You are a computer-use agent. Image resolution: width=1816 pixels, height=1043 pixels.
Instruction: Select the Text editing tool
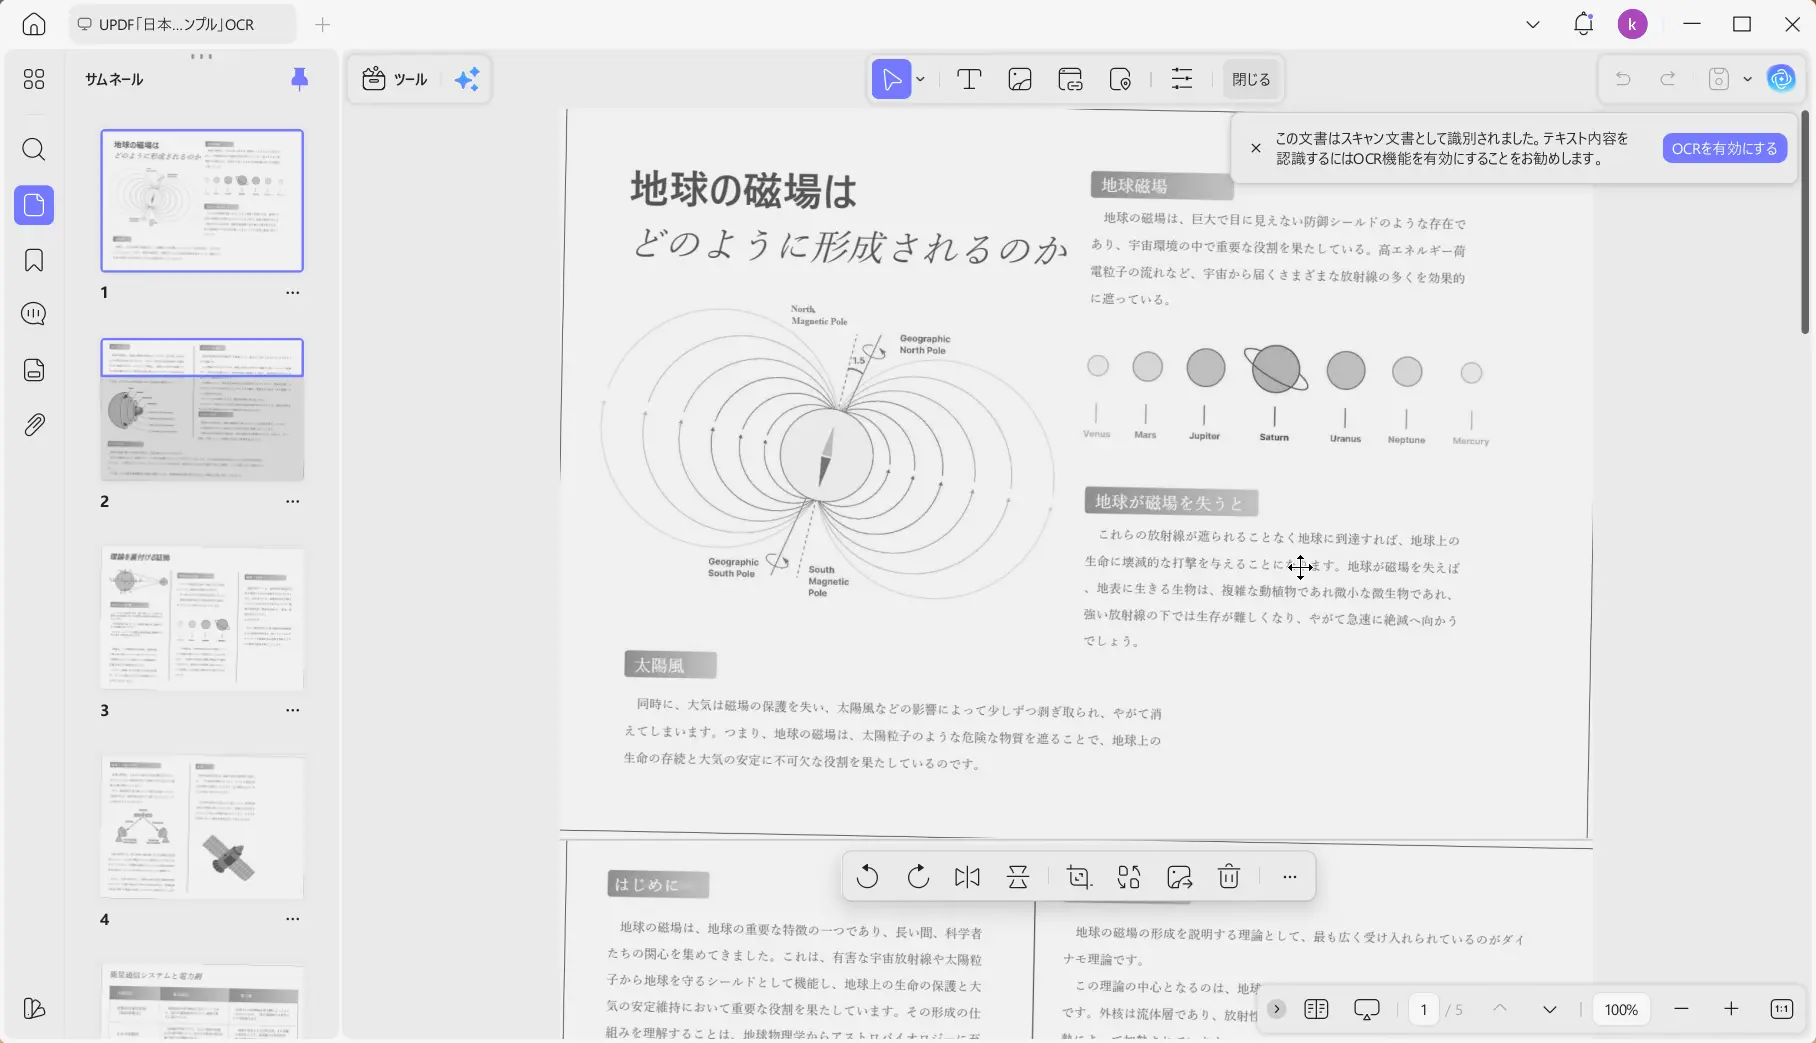click(969, 79)
